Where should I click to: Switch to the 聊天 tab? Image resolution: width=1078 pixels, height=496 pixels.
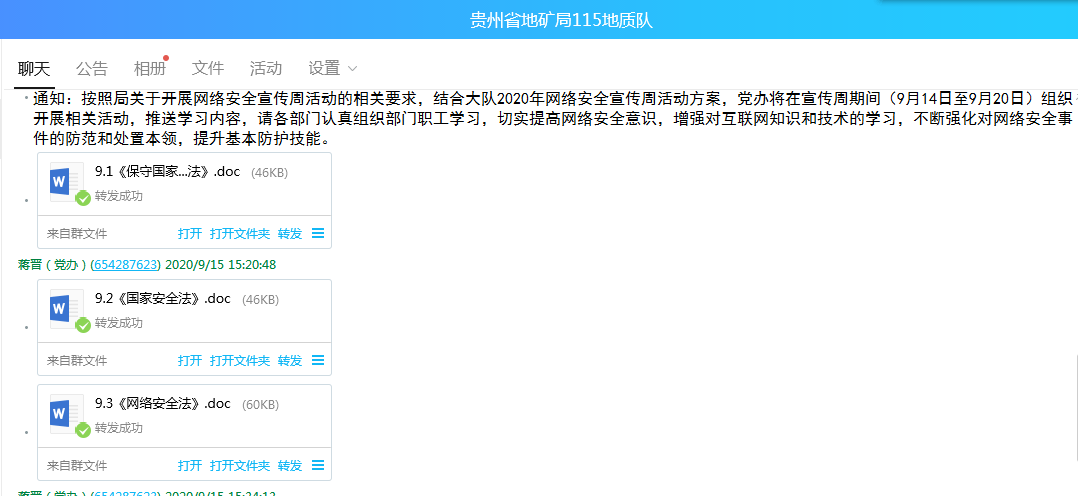pyautogui.click(x=34, y=68)
